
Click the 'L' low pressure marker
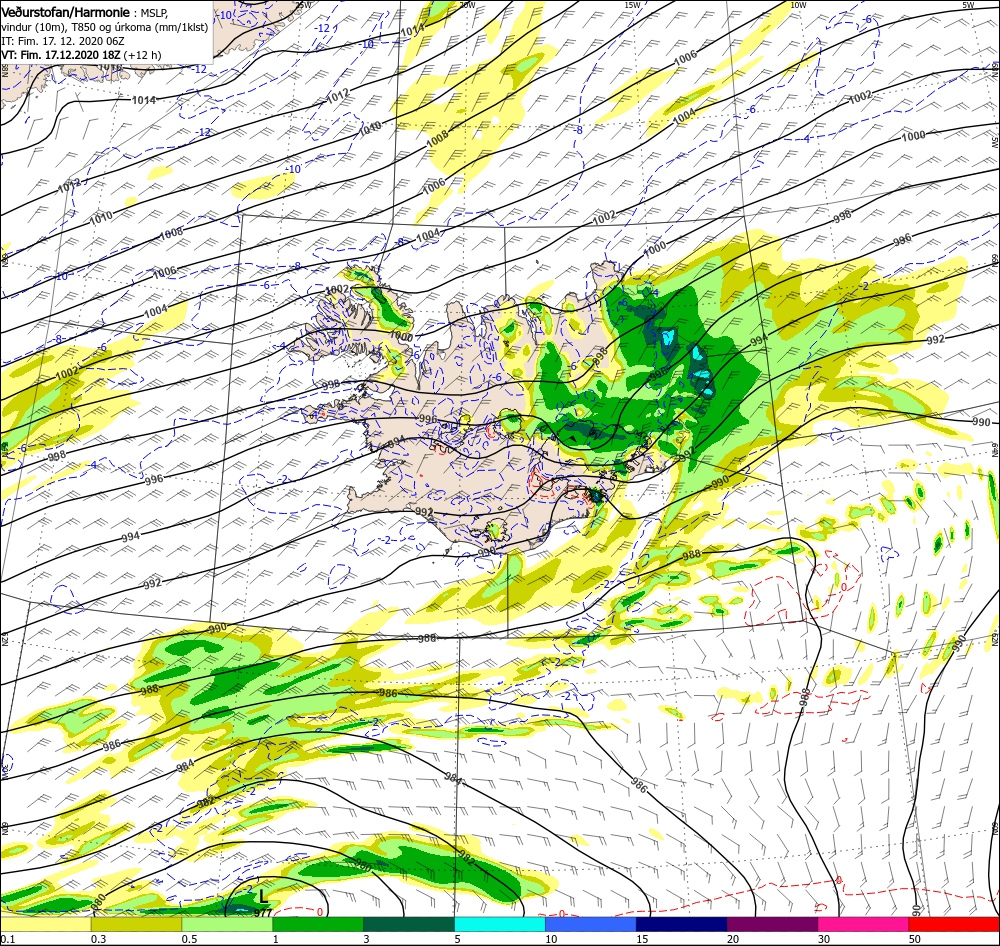click(263, 898)
